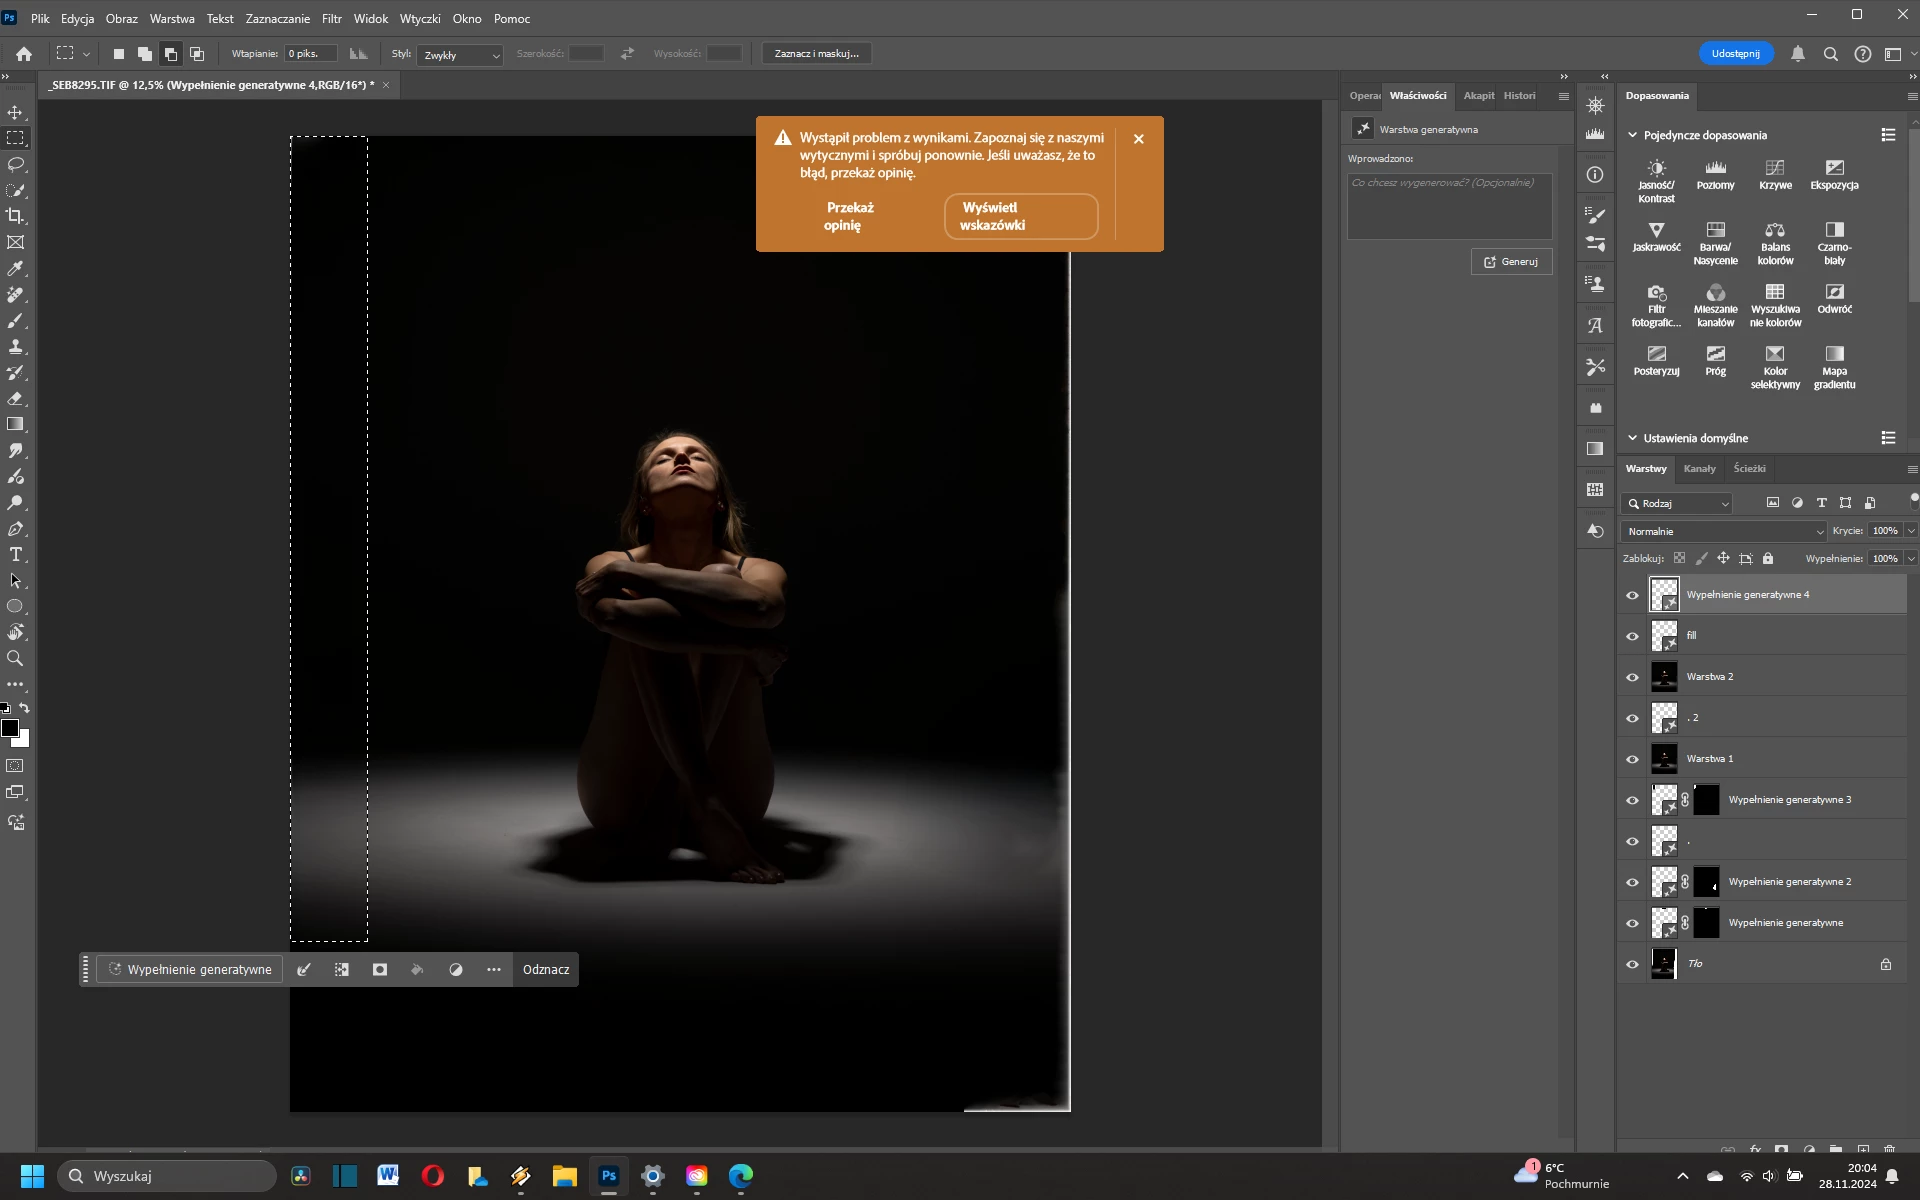Click the foreground color swatch
The width and height of the screenshot is (1920, 1200).
tap(10, 728)
